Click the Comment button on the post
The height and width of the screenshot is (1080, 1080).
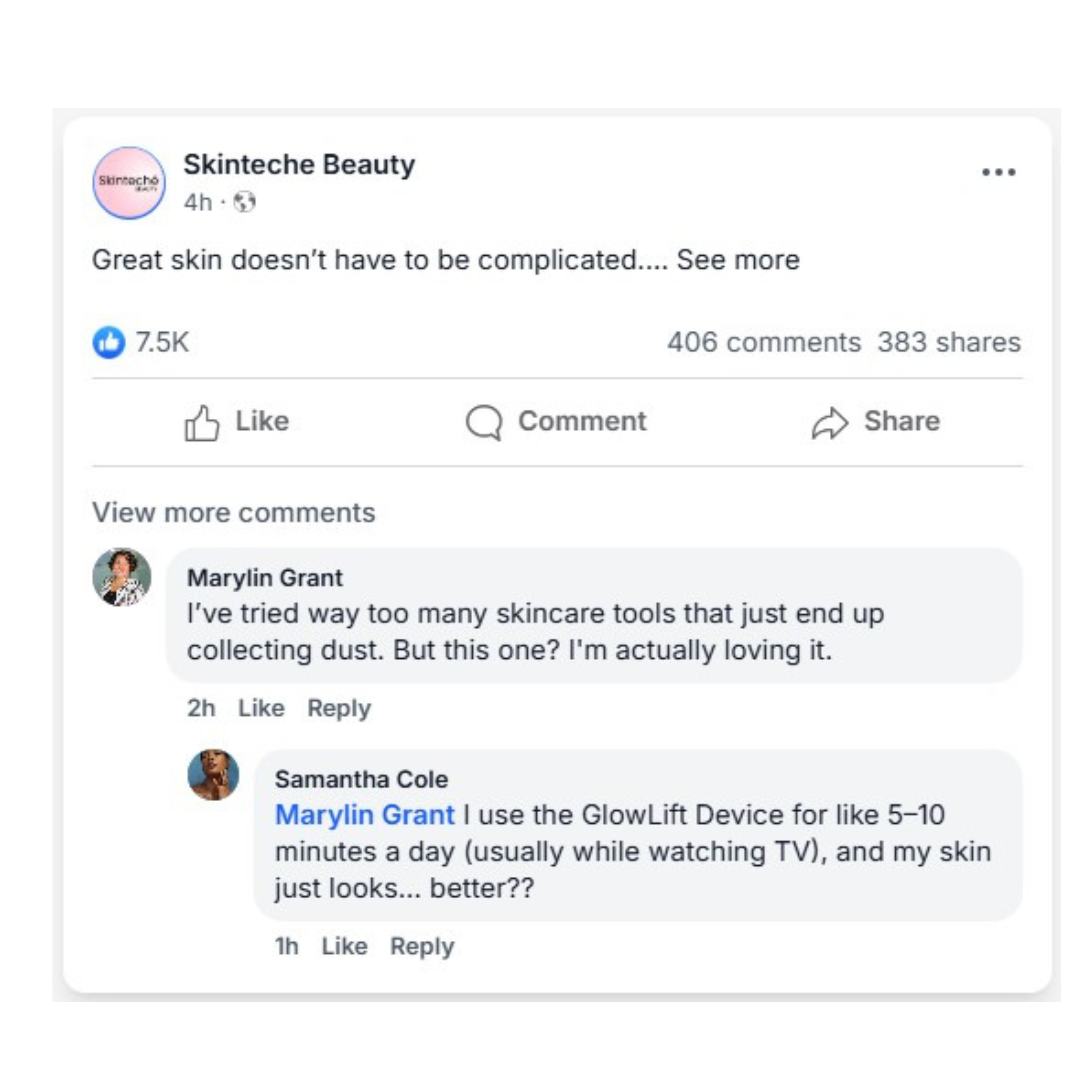[x=557, y=422]
